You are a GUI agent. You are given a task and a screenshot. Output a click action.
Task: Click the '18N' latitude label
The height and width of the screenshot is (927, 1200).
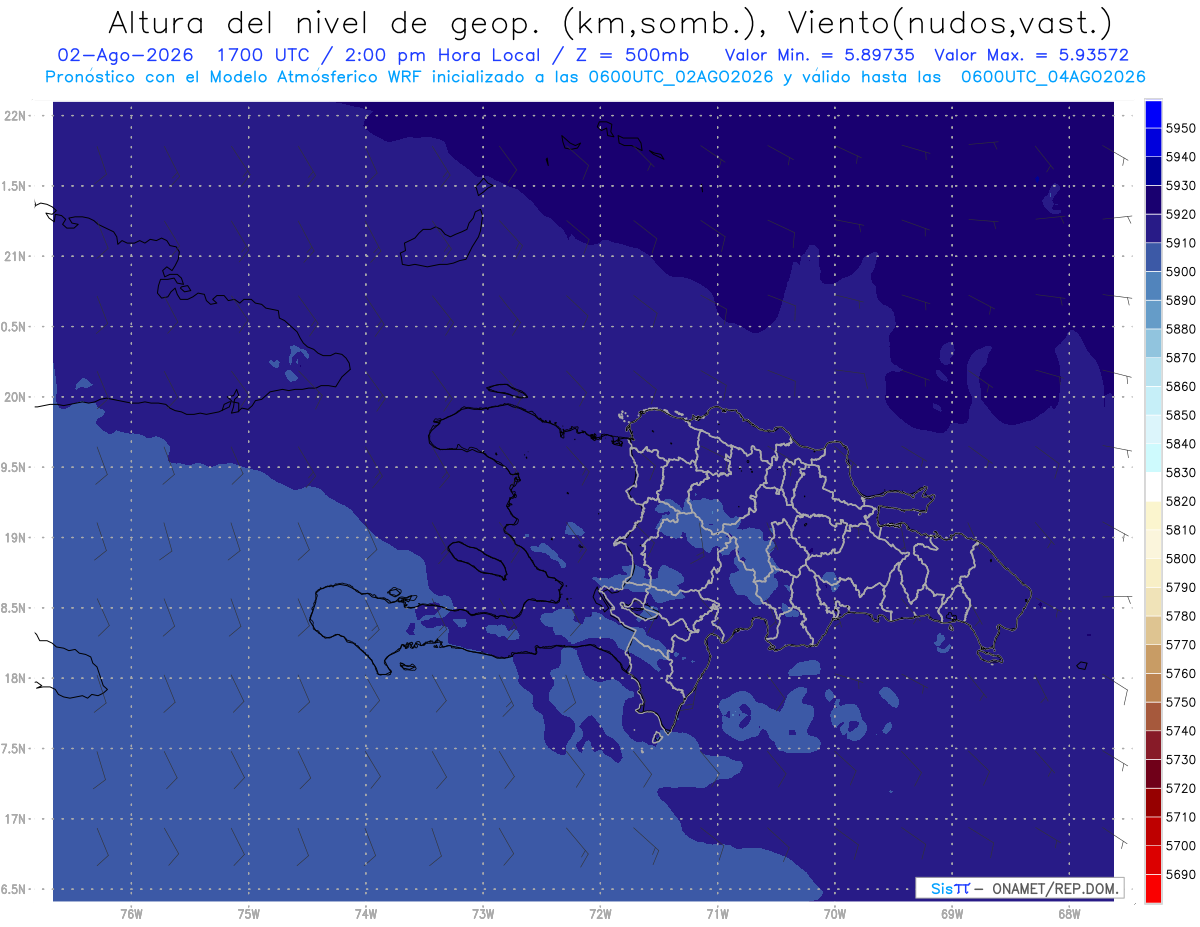click(16, 678)
